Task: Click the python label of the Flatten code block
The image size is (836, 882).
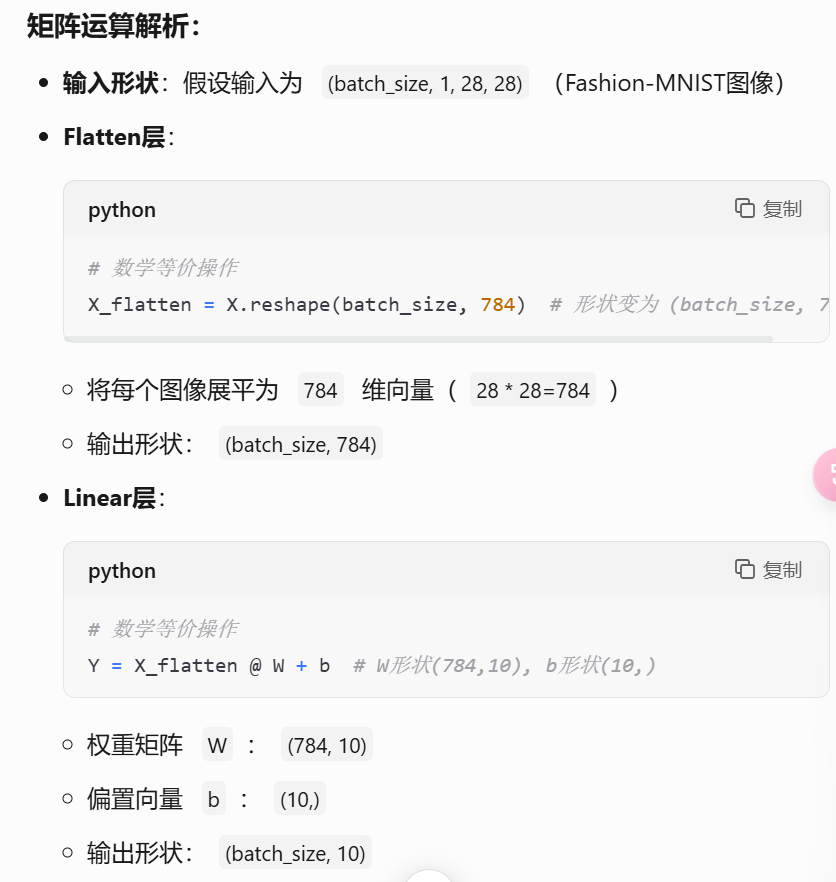Action: tap(122, 210)
